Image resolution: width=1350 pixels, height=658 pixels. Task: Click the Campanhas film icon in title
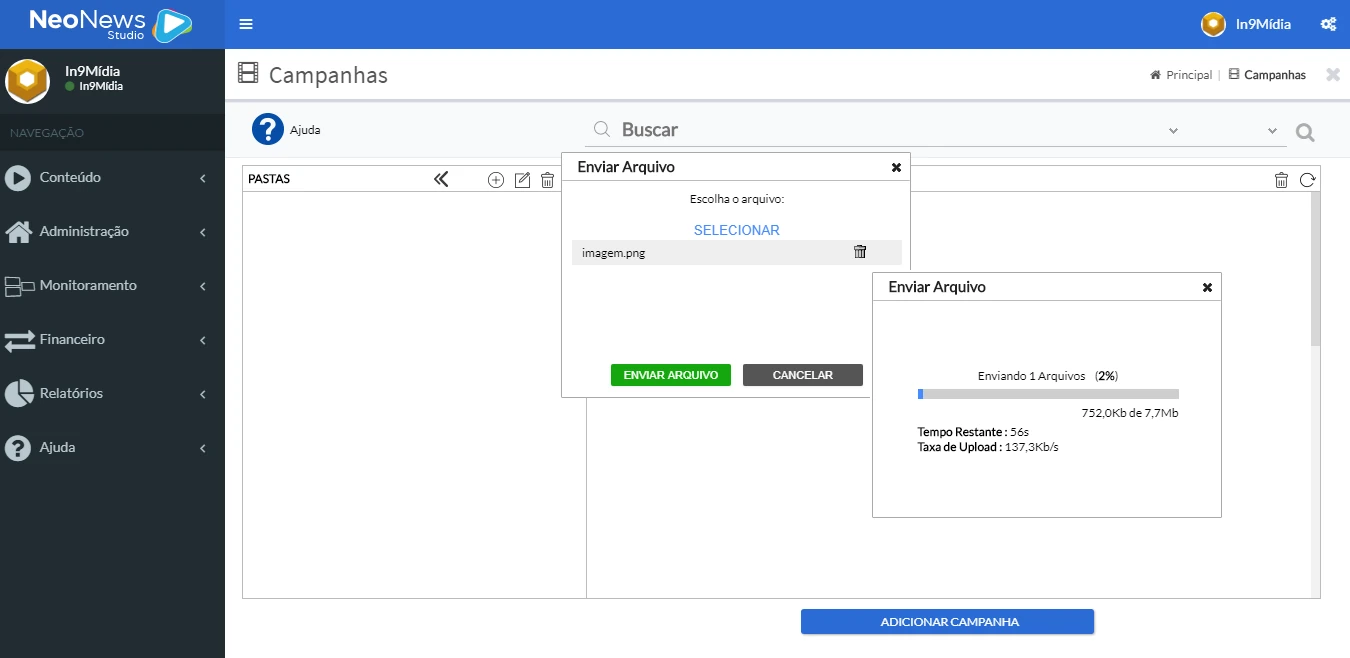(x=248, y=73)
